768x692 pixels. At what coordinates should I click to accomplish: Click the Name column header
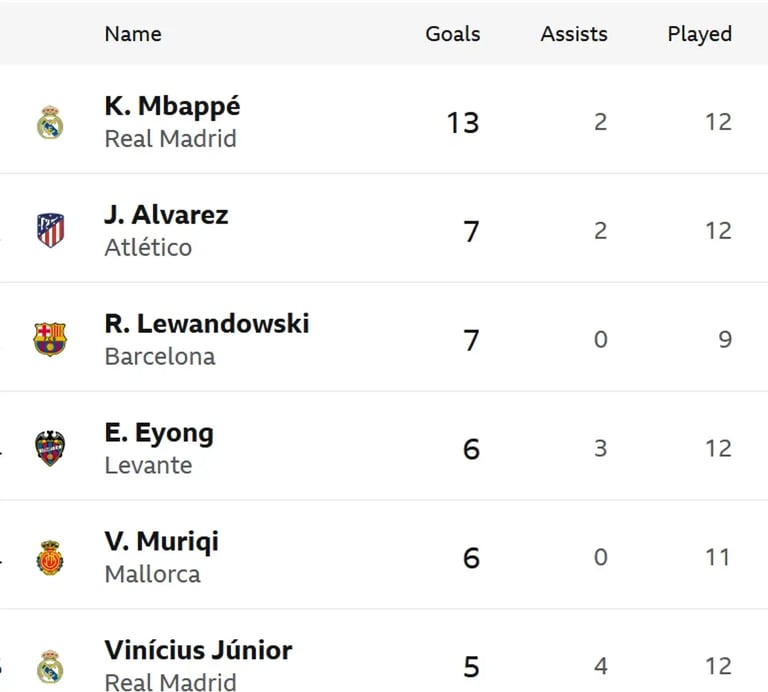(133, 34)
